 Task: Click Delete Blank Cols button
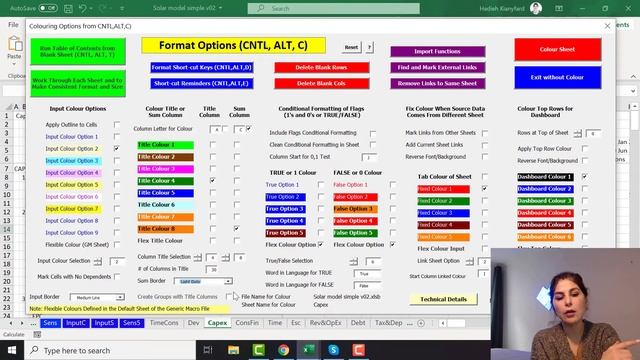click(322, 83)
